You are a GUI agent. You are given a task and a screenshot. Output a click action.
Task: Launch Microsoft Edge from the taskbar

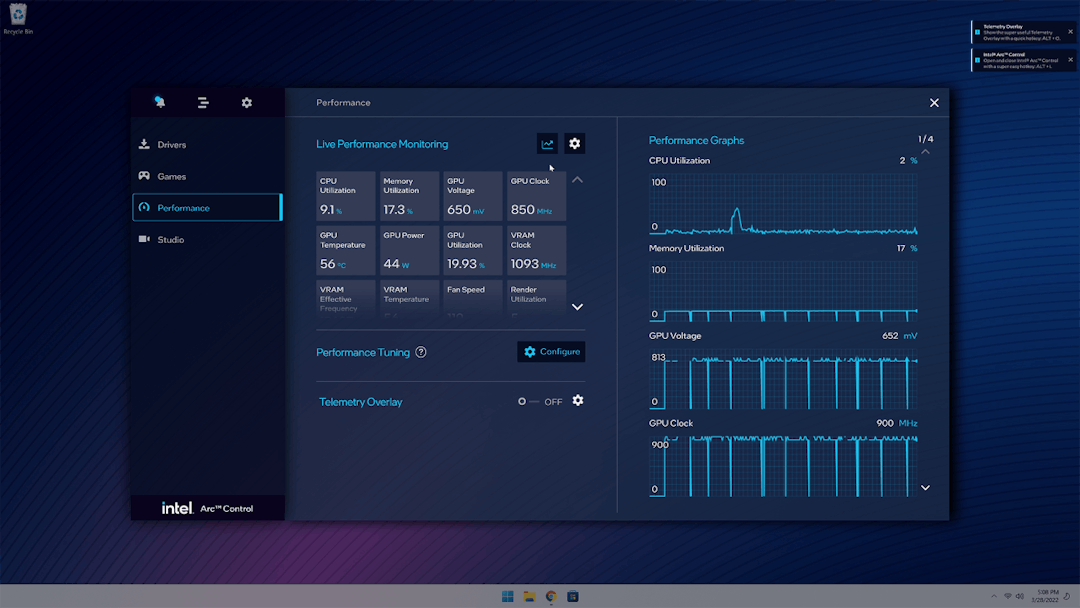(x=550, y=596)
